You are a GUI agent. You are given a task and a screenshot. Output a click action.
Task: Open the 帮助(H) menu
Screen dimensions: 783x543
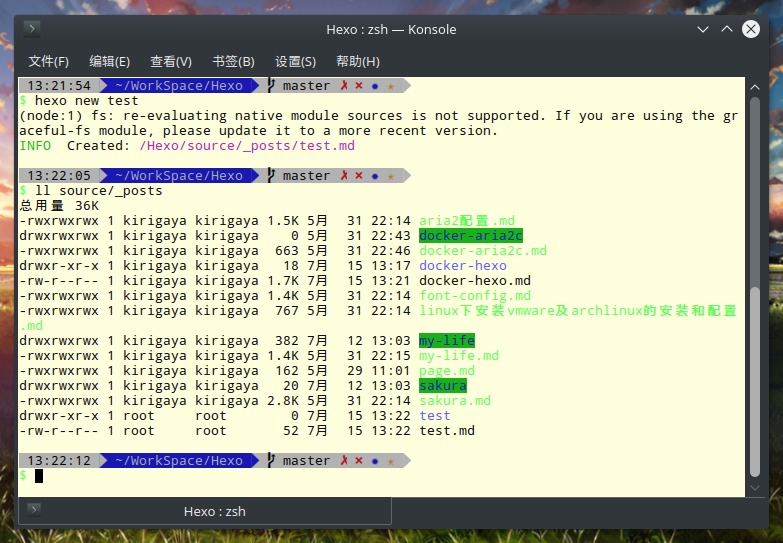click(x=358, y=61)
